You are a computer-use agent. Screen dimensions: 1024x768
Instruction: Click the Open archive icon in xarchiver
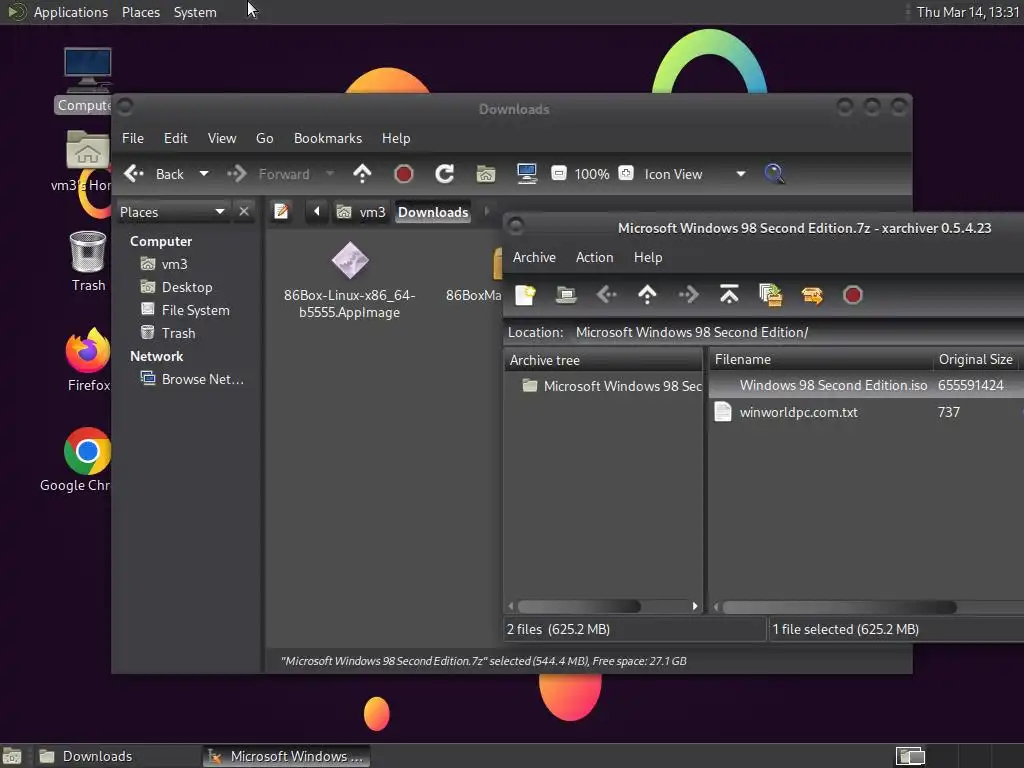[566, 295]
